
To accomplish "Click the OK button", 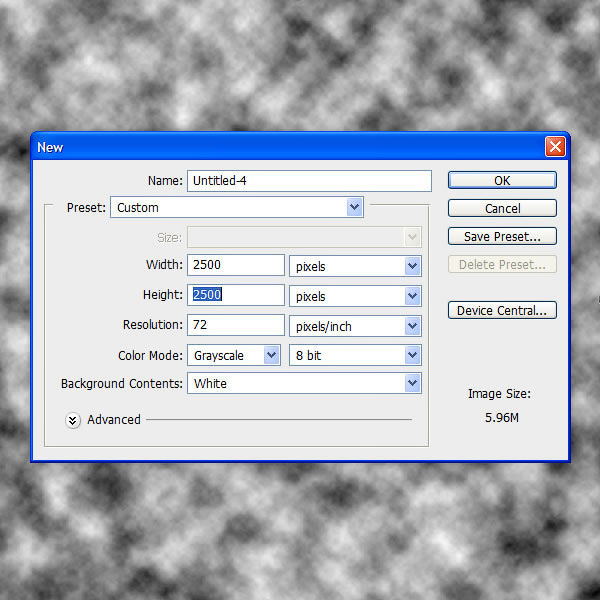I will tap(502, 180).
